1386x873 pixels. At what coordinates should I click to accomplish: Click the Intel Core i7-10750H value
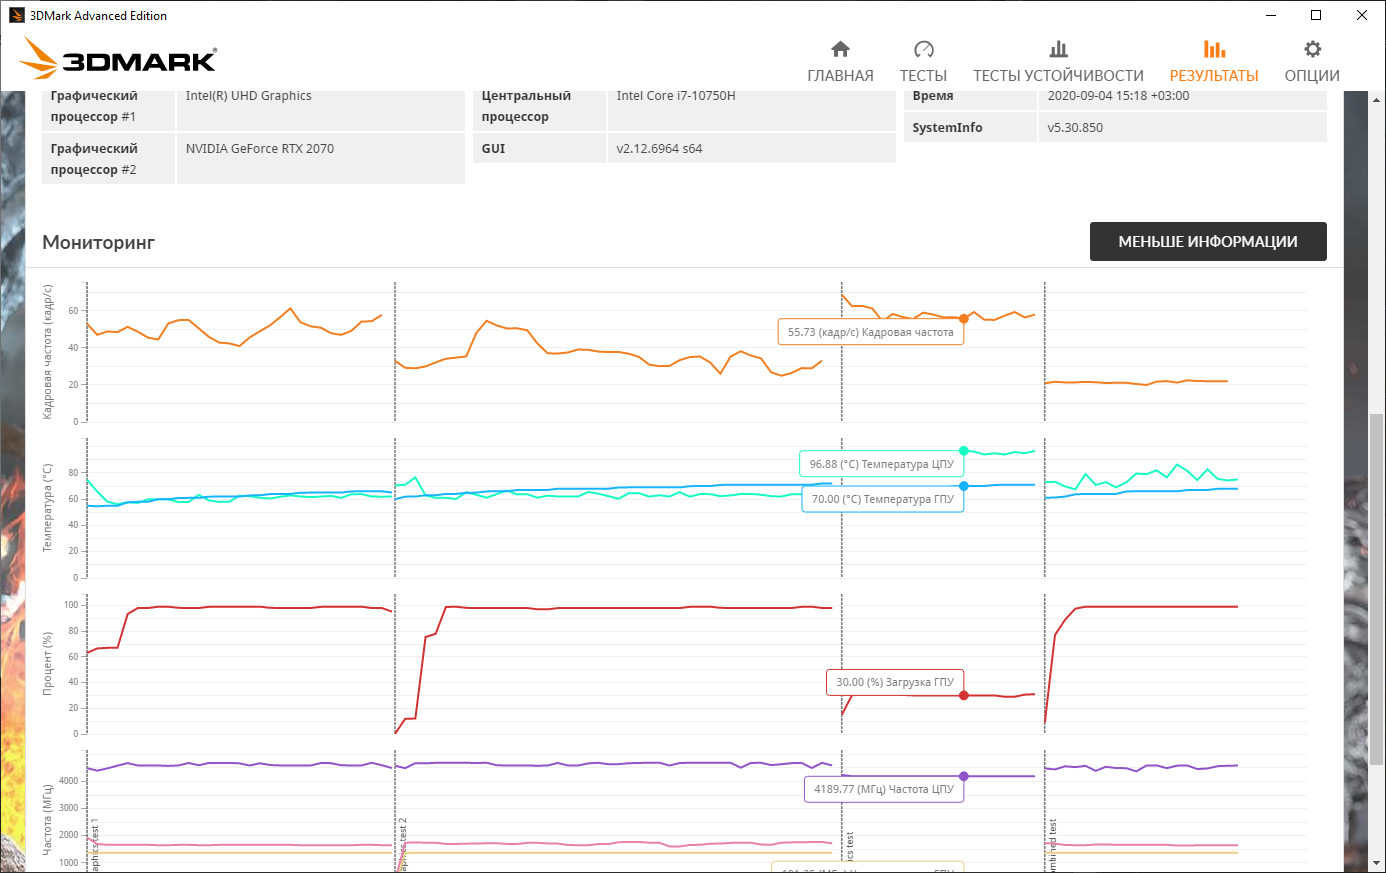coord(676,96)
